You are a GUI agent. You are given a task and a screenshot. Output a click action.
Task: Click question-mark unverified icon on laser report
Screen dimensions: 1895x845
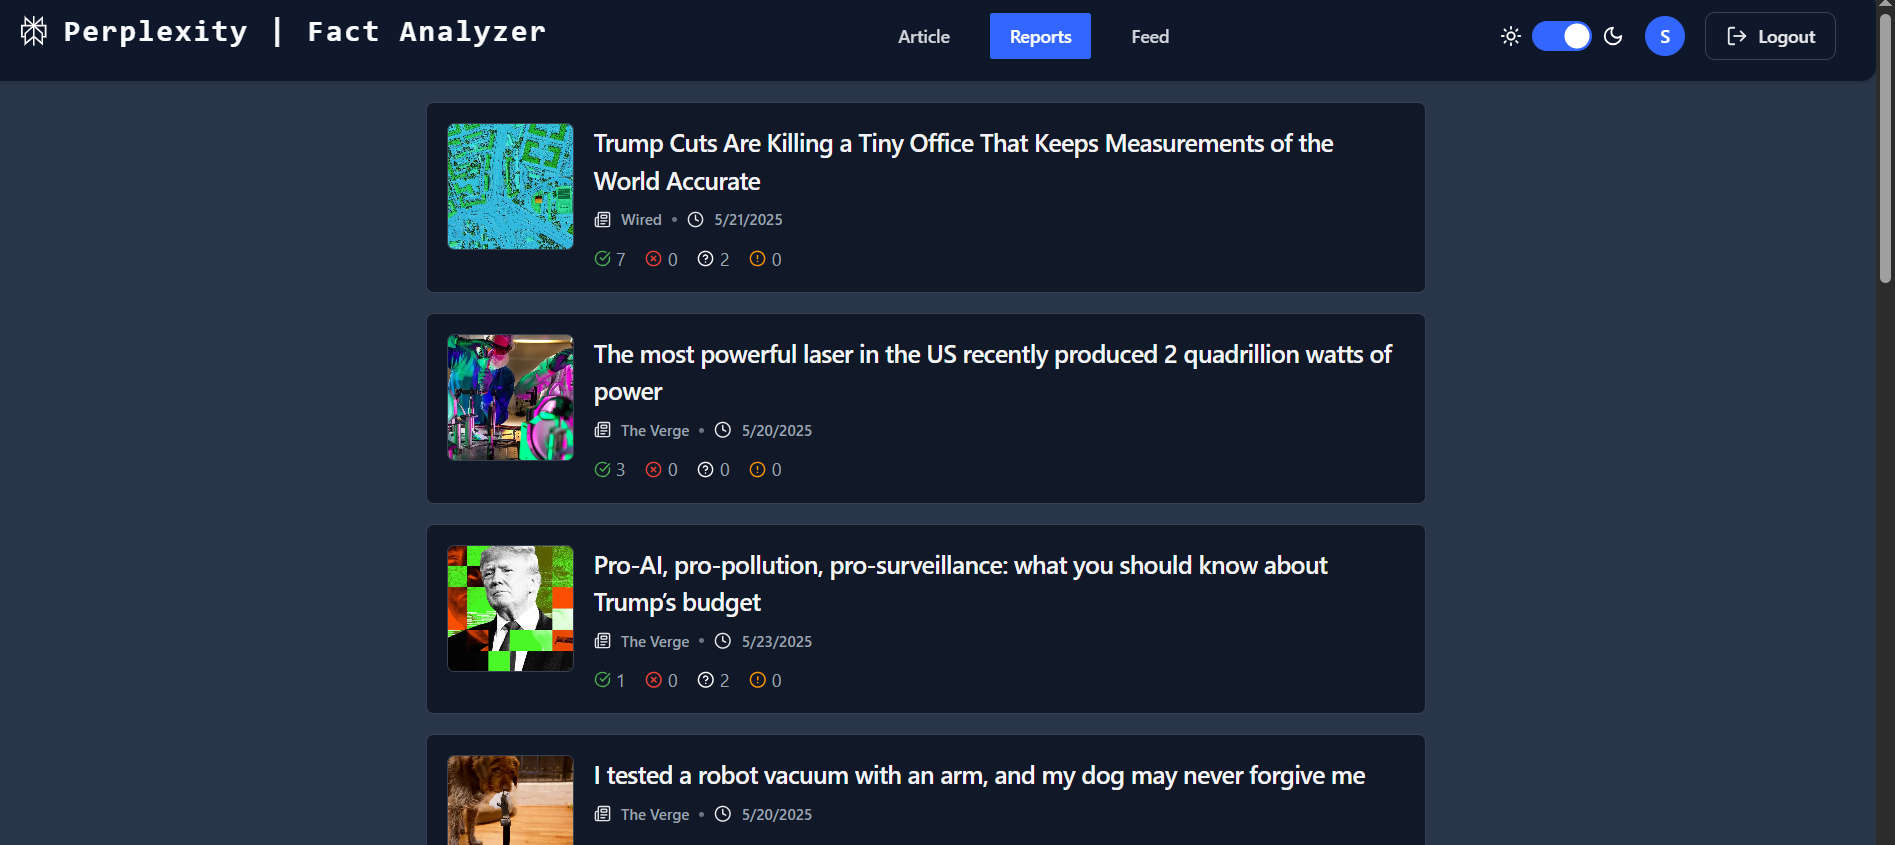706,469
